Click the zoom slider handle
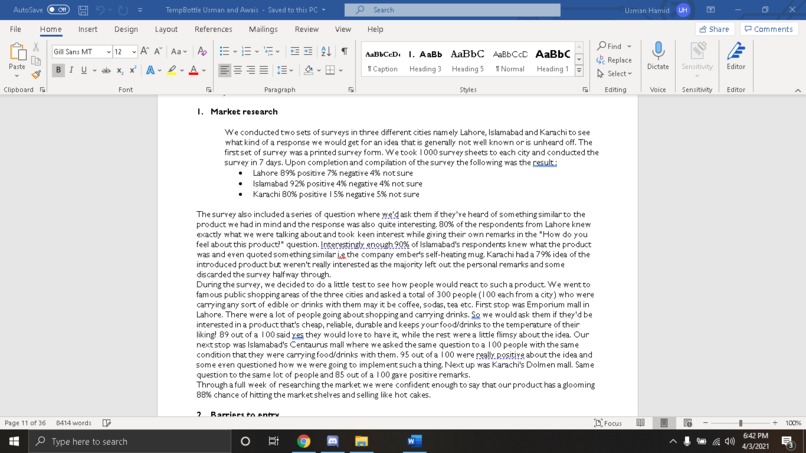806x453 pixels. (x=740, y=423)
